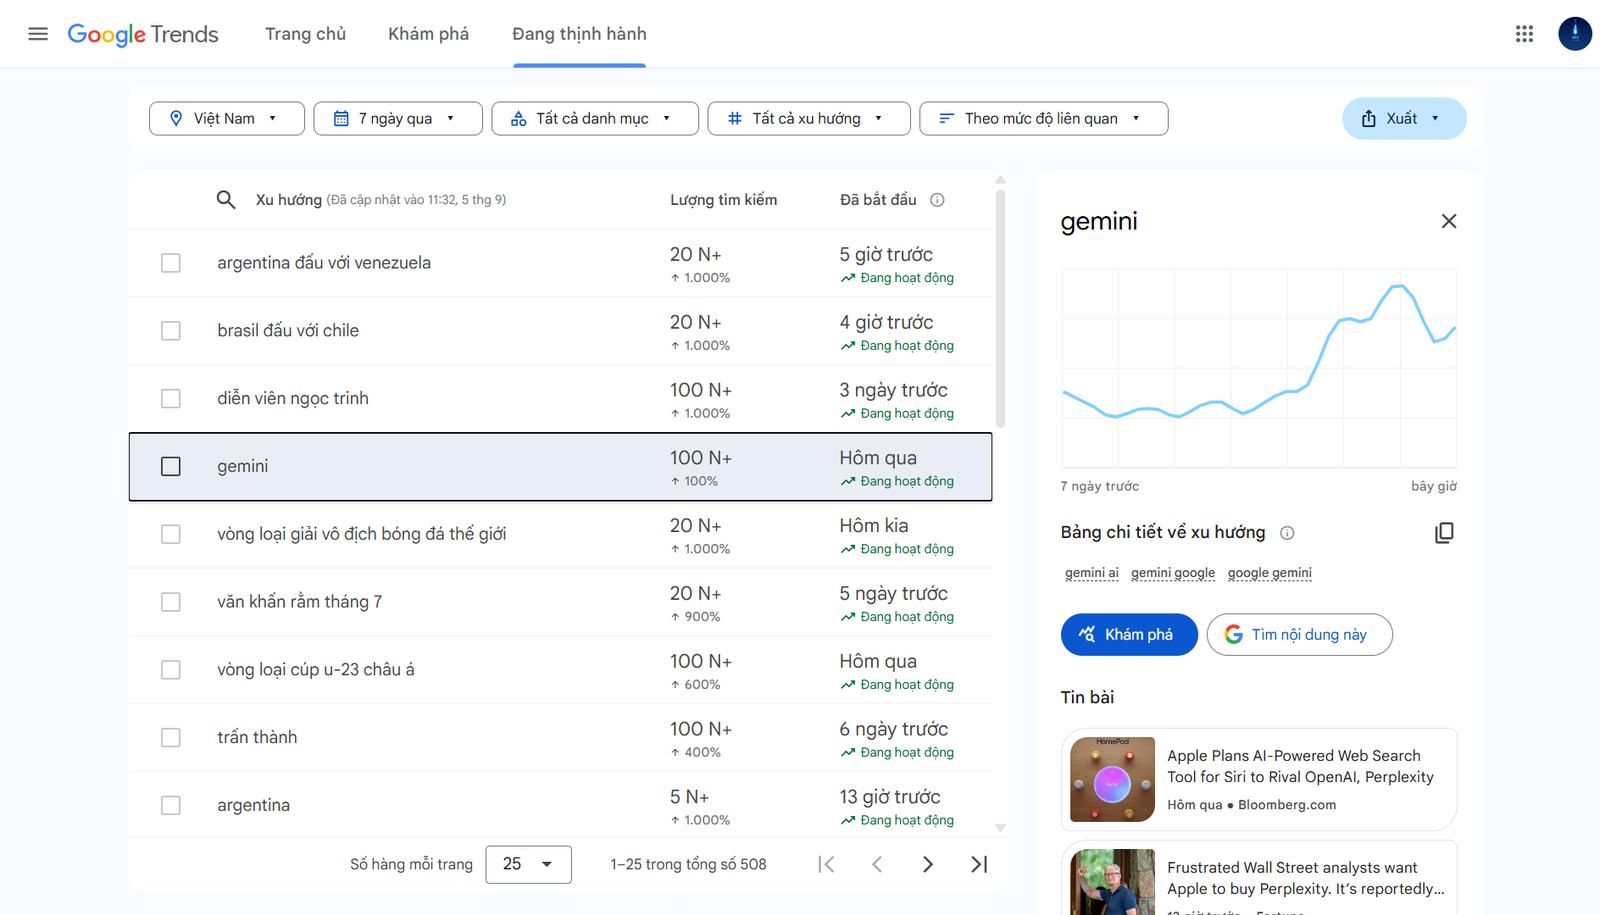Click 'Tìm nội dung này' Google search button
The image size is (1600, 915).
pyautogui.click(x=1299, y=635)
